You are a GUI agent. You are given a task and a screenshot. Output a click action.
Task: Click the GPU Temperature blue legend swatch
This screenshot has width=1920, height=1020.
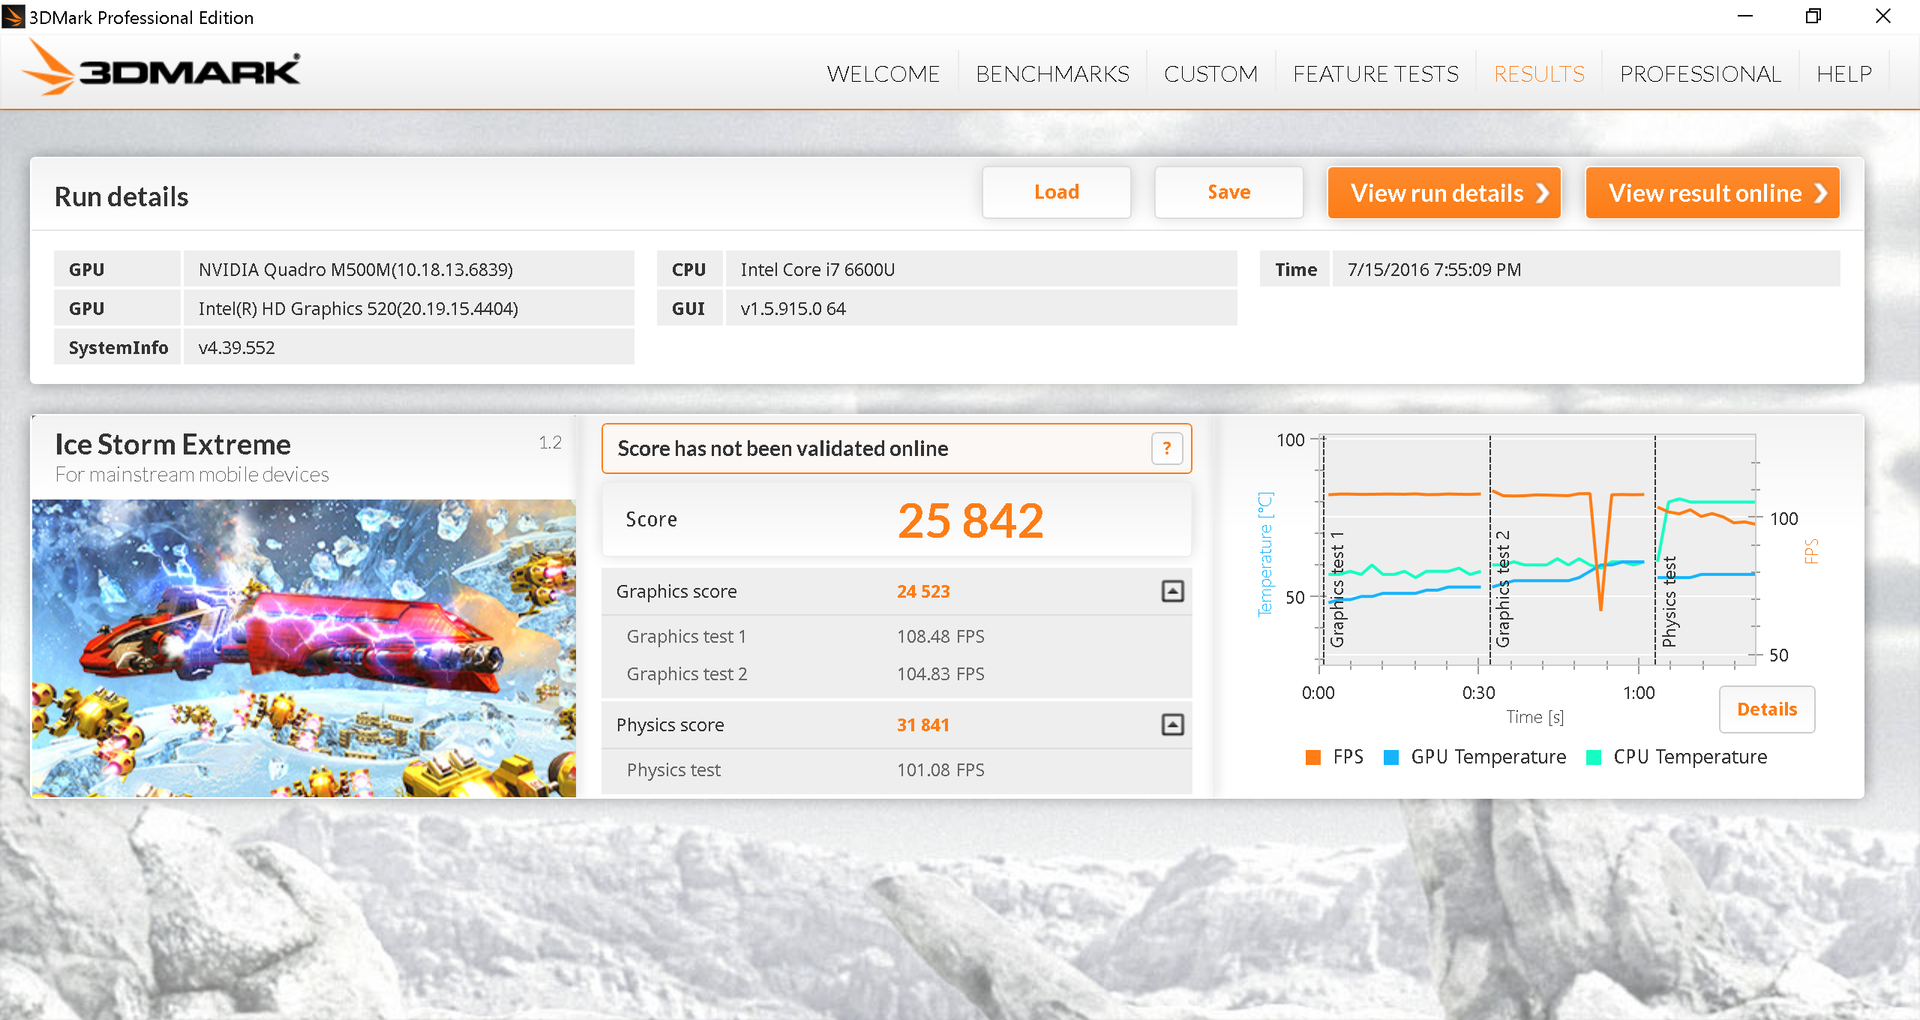click(x=1391, y=757)
